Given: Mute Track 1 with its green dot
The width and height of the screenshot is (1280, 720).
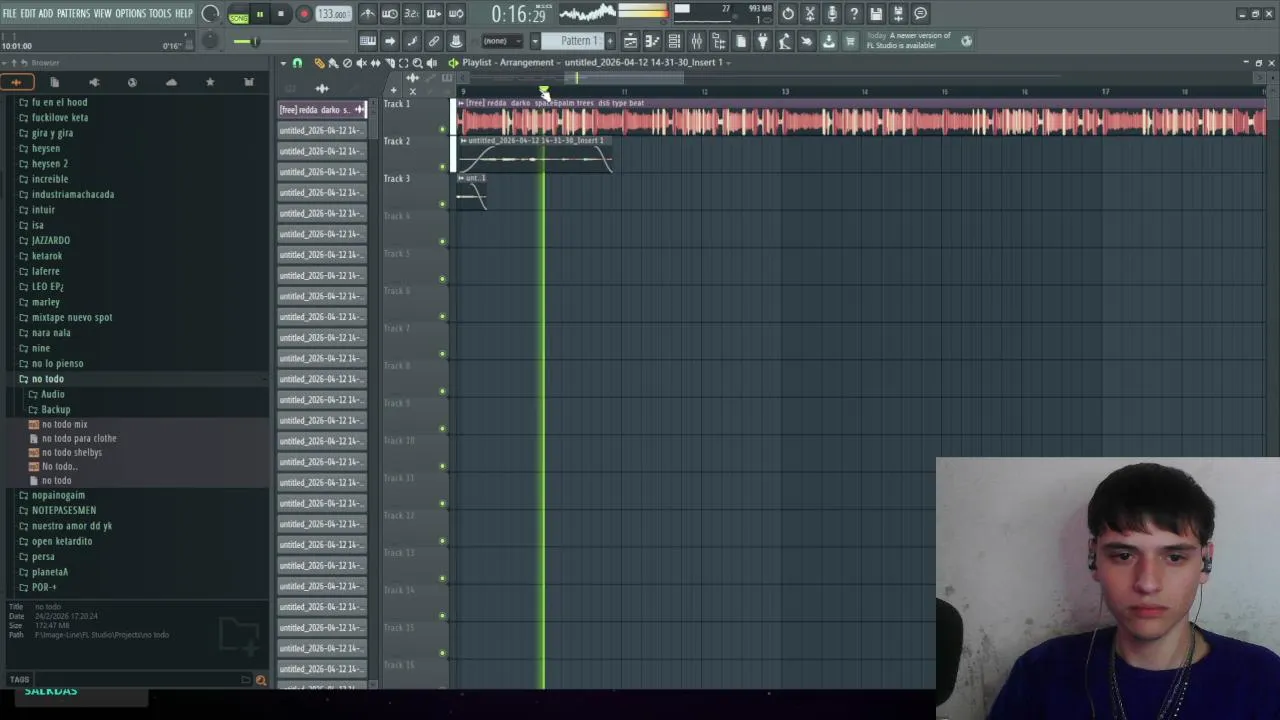Looking at the screenshot, I should click(442, 129).
